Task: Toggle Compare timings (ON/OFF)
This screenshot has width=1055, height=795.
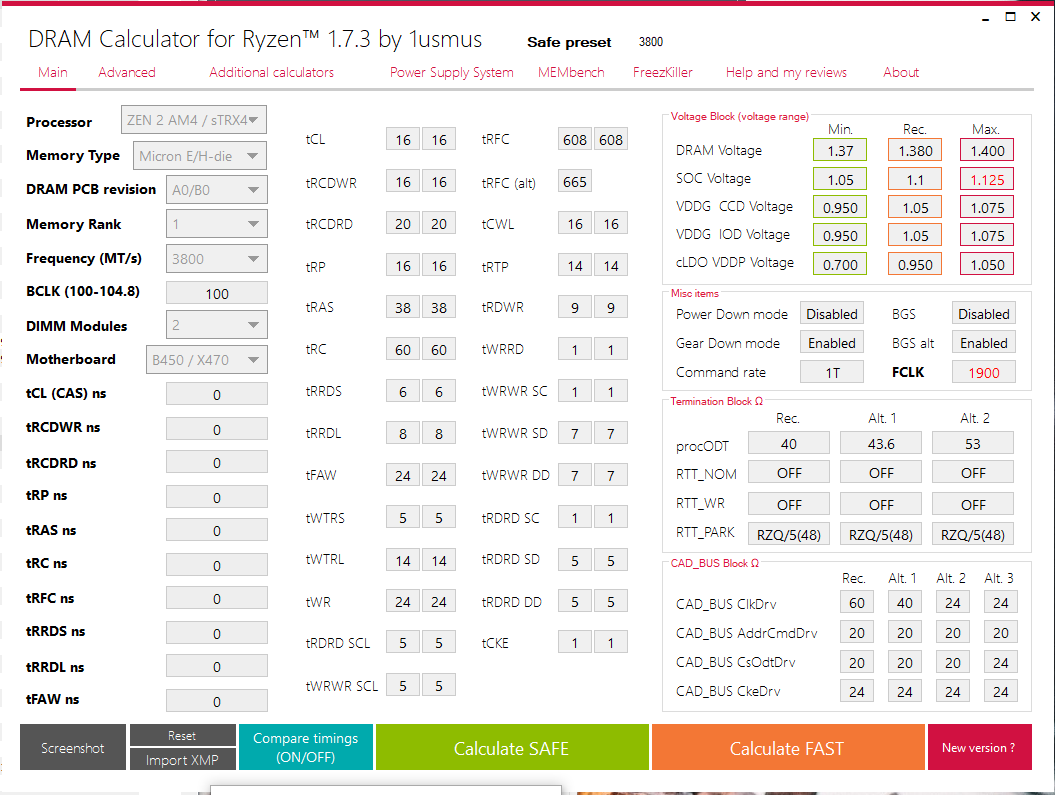Action: click(x=305, y=747)
